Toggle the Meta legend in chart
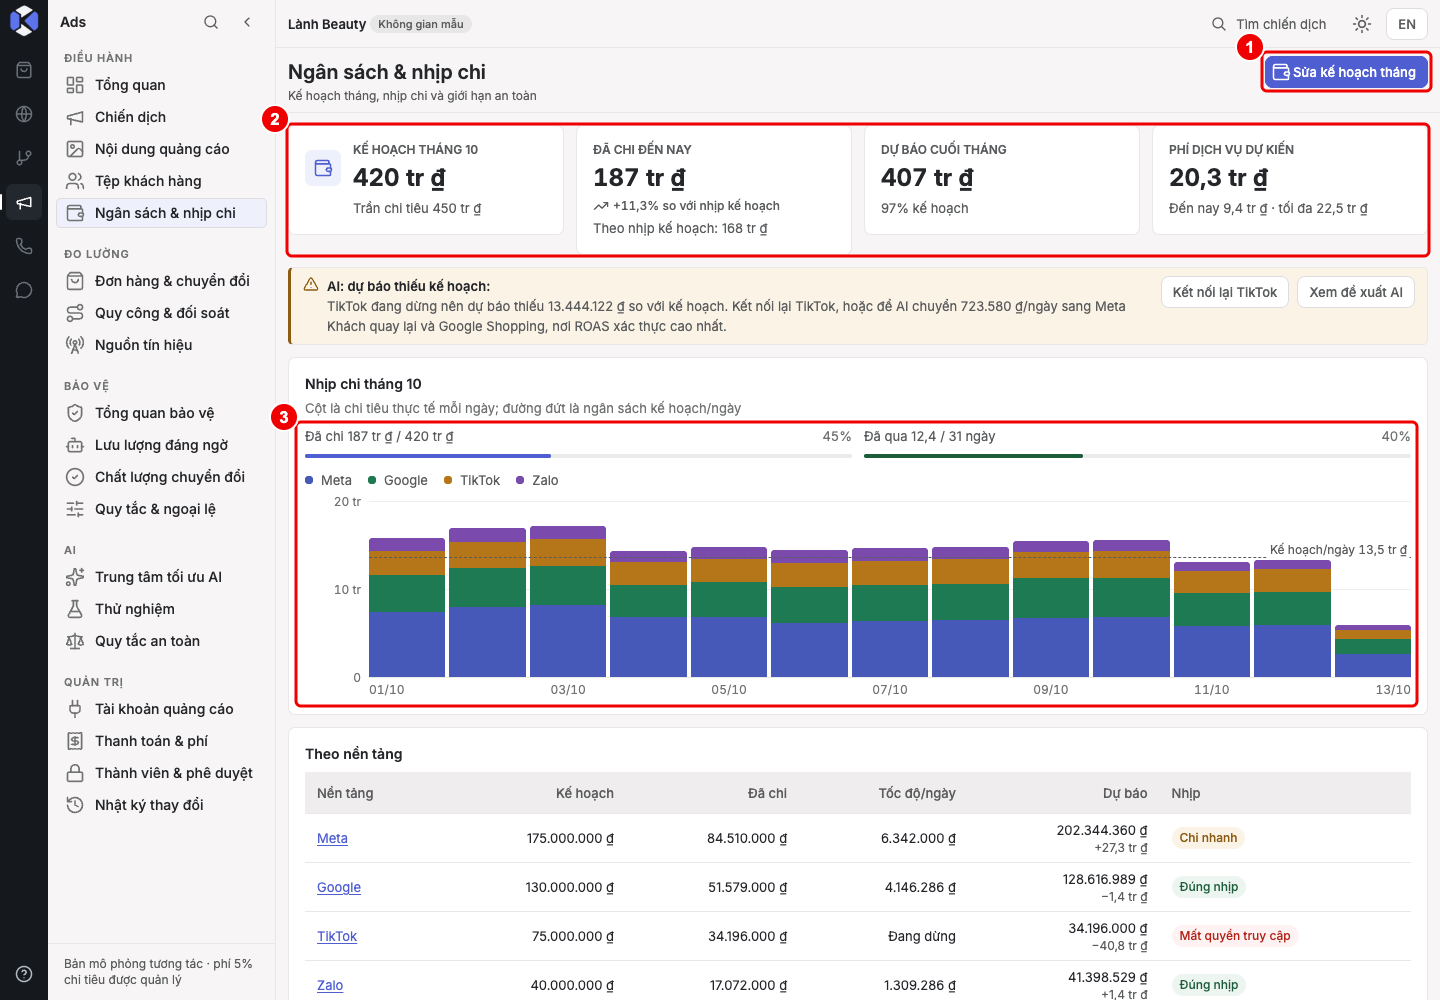 coord(329,480)
